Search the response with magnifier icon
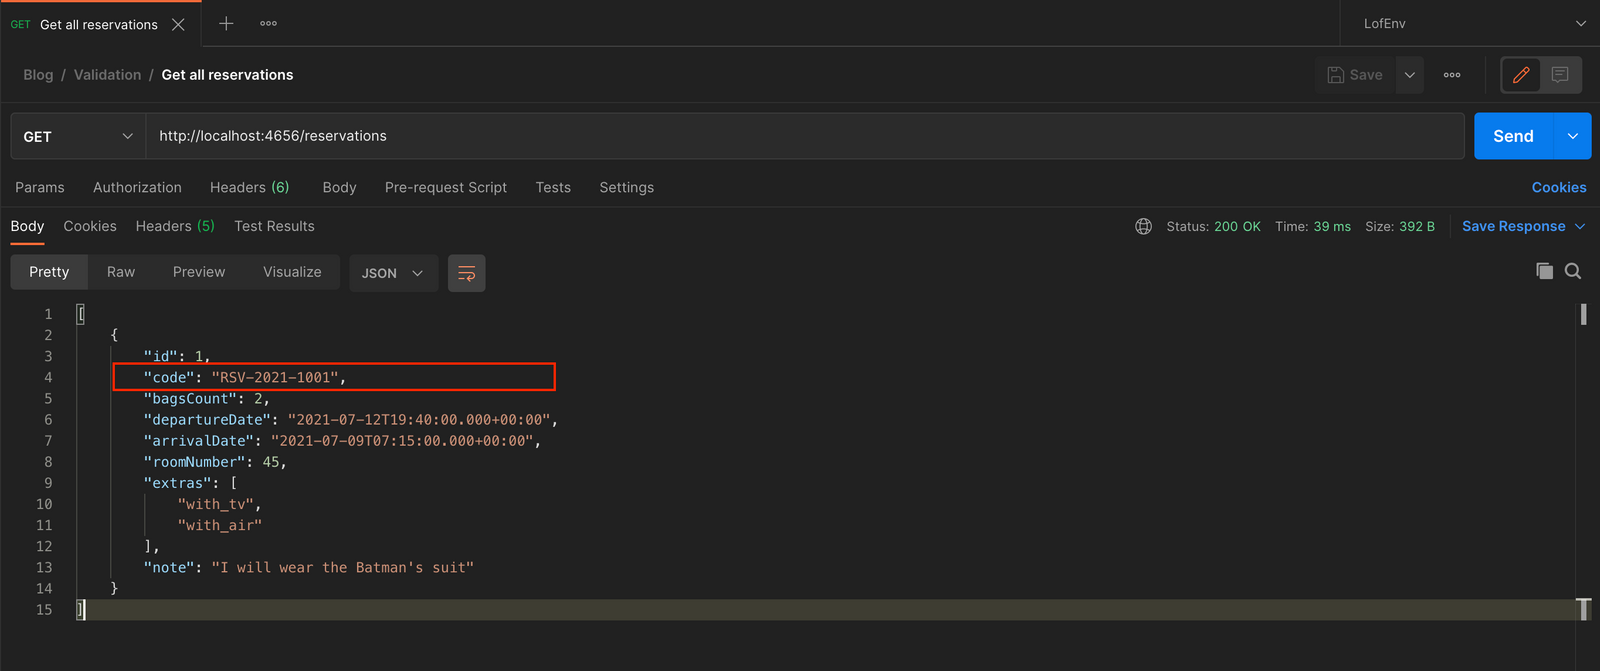1600x671 pixels. [x=1573, y=271]
